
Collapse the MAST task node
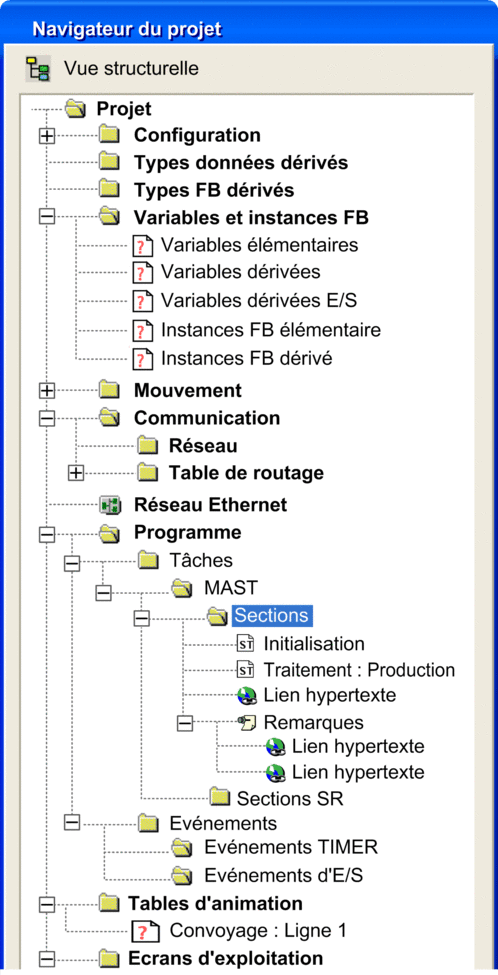point(103,593)
